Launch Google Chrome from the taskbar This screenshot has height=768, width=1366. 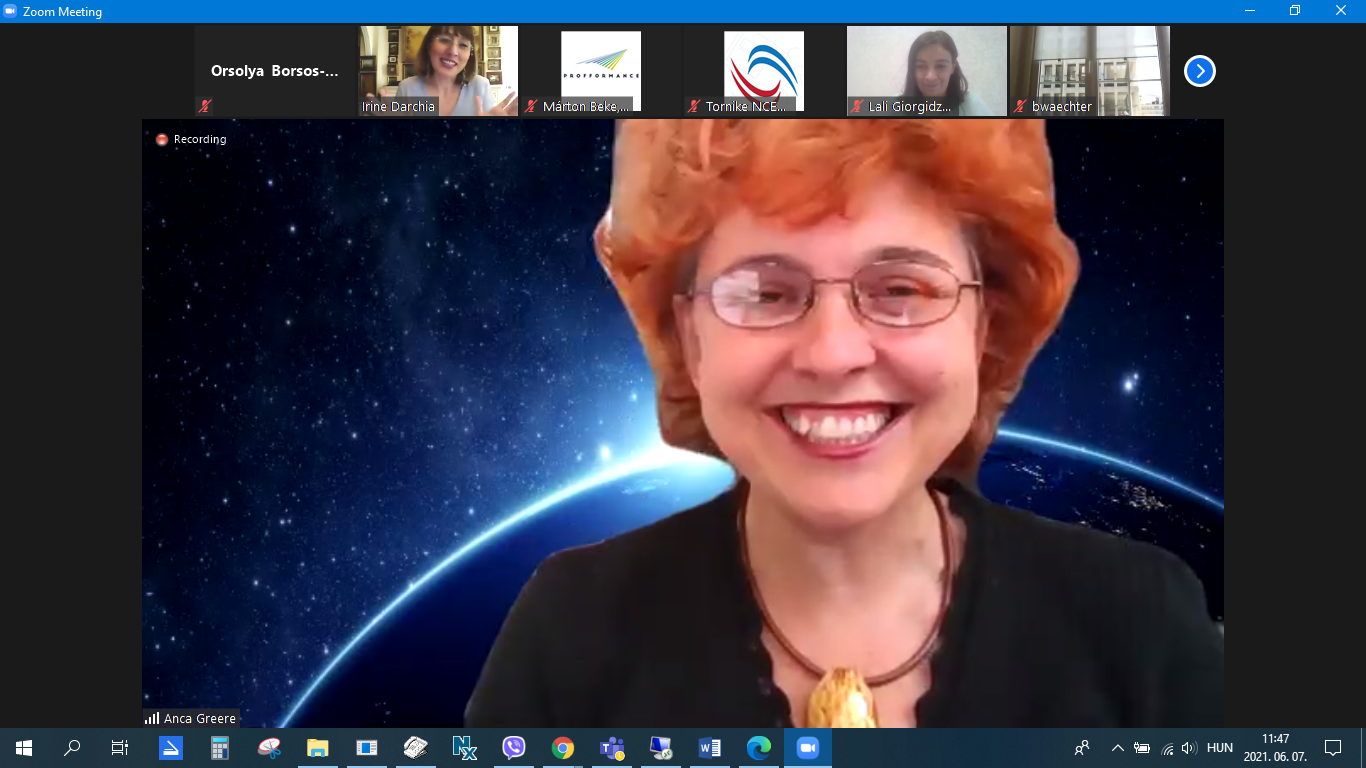(x=563, y=748)
